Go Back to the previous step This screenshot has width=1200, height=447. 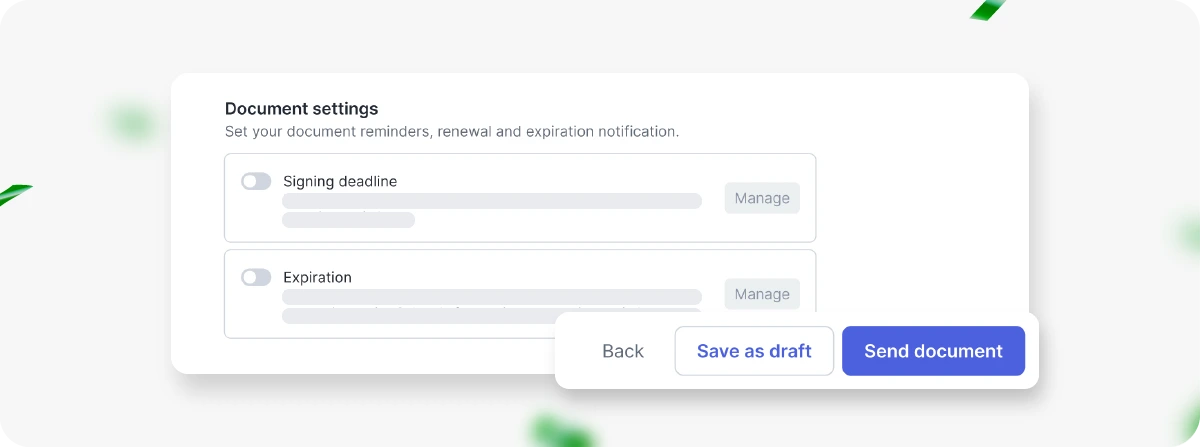point(623,351)
